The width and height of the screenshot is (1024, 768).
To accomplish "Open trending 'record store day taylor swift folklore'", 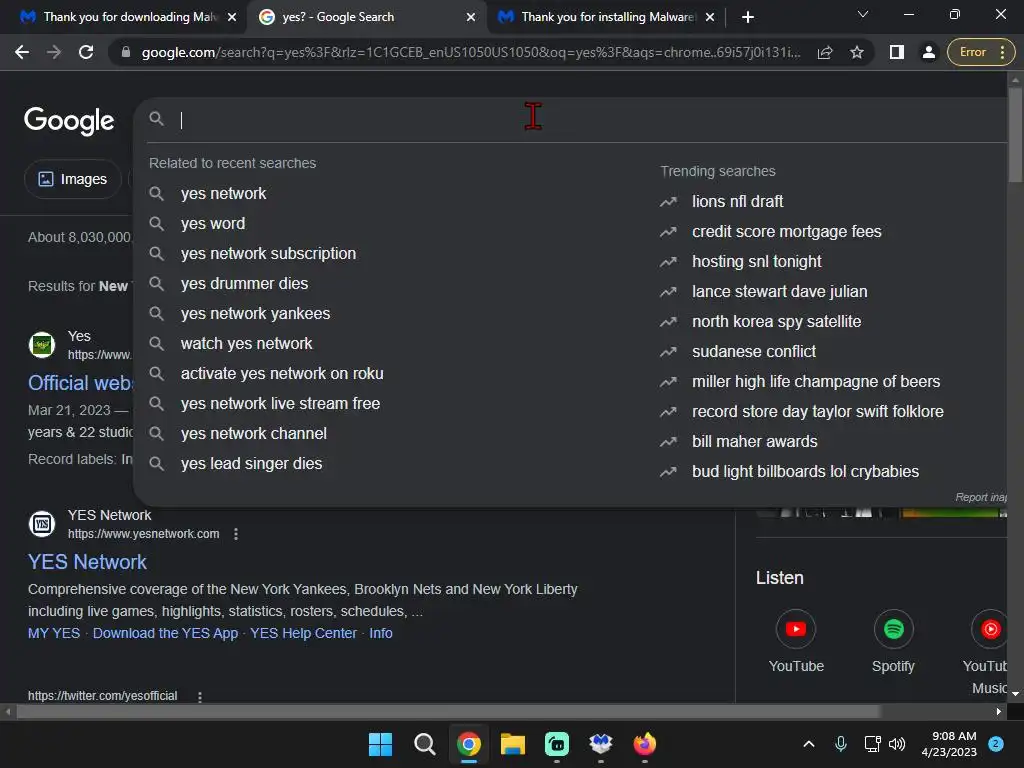I will click(x=818, y=411).
